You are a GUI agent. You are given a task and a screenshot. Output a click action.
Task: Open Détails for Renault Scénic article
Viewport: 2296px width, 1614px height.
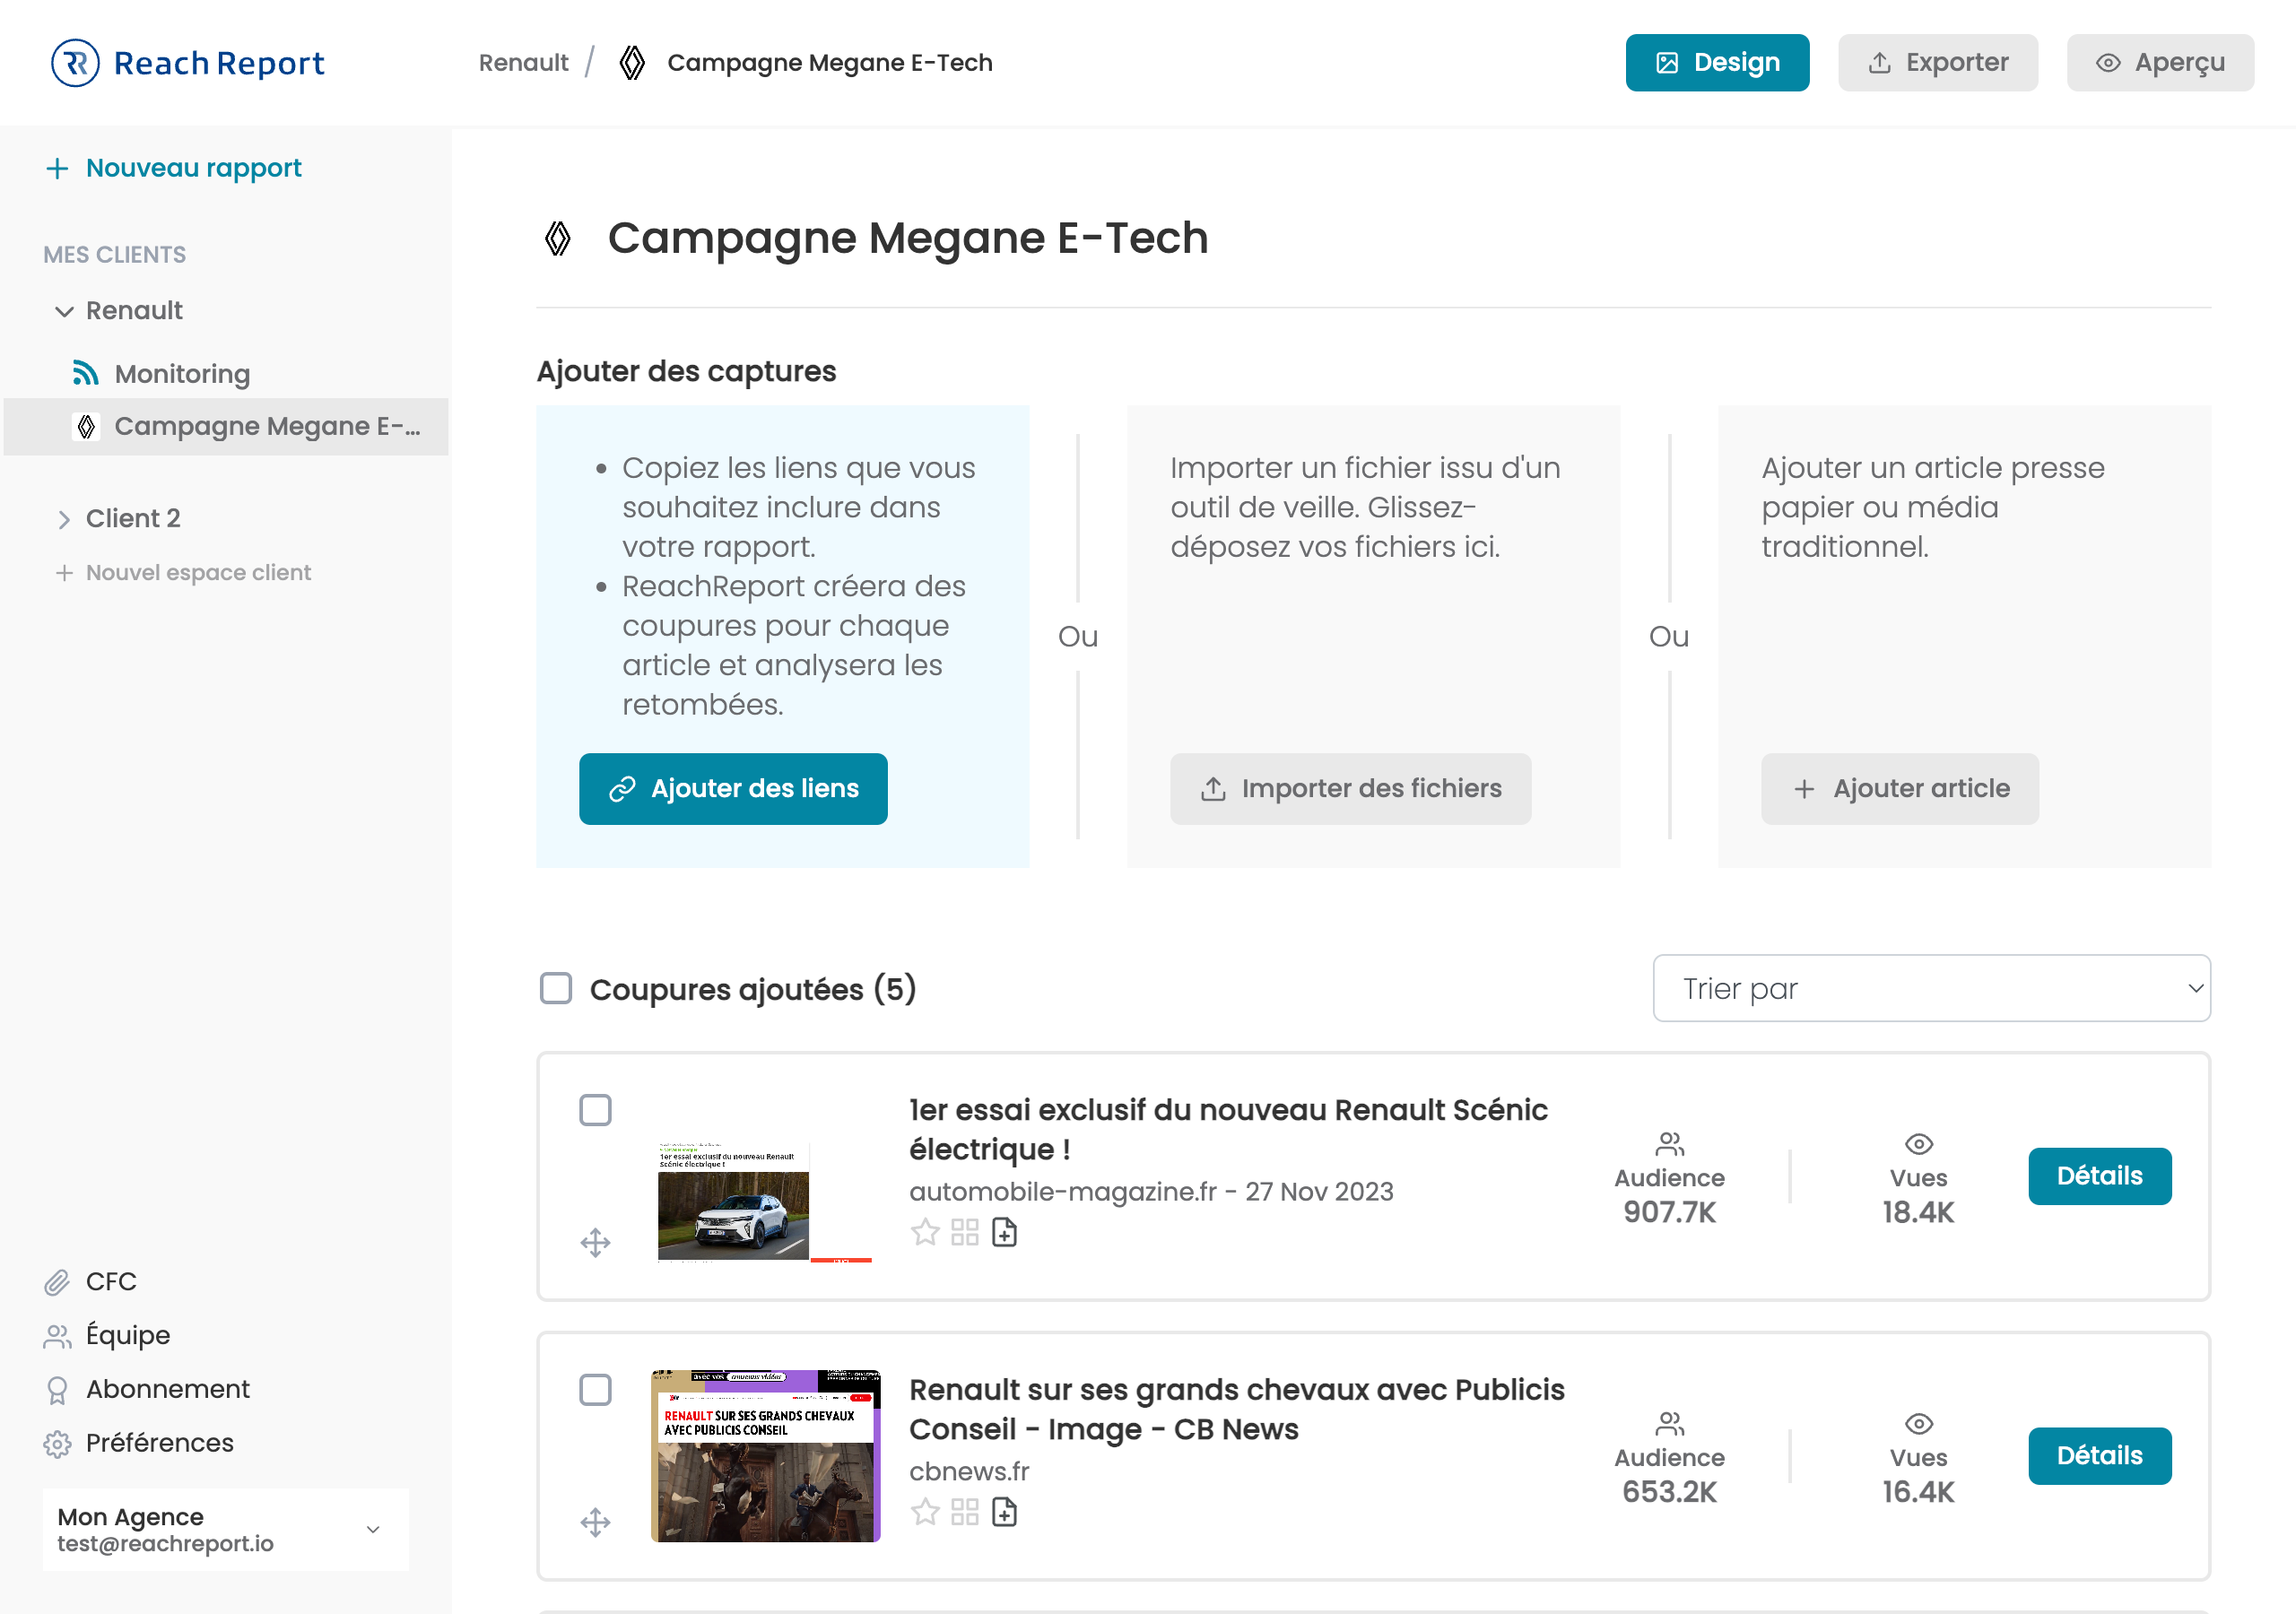pyautogui.click(x=2100, y=1176)
